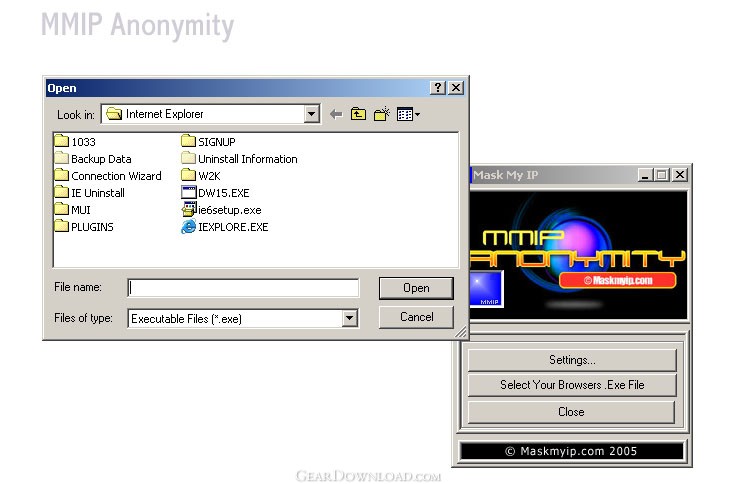Click the '1033' folder name
This screenshot has width=737, height=484.
(x=83, y=142)
